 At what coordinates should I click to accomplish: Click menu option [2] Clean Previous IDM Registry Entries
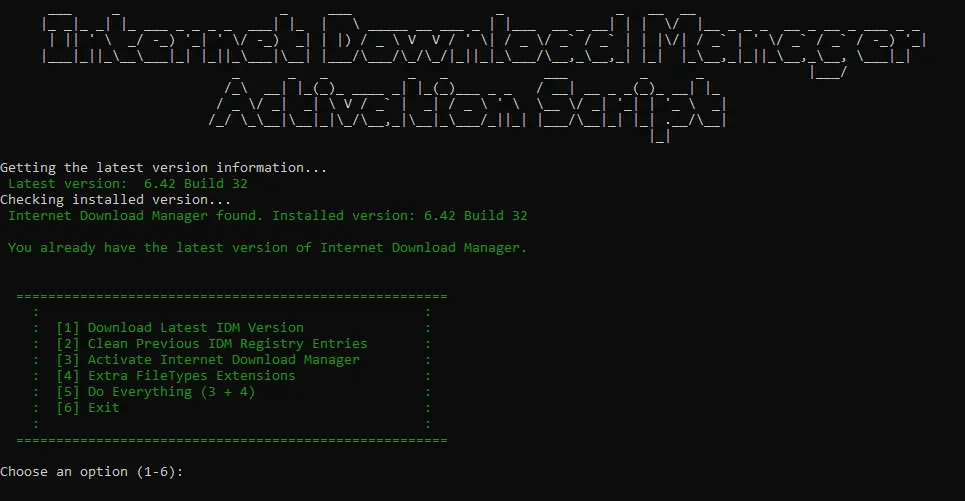coord(212,344)
